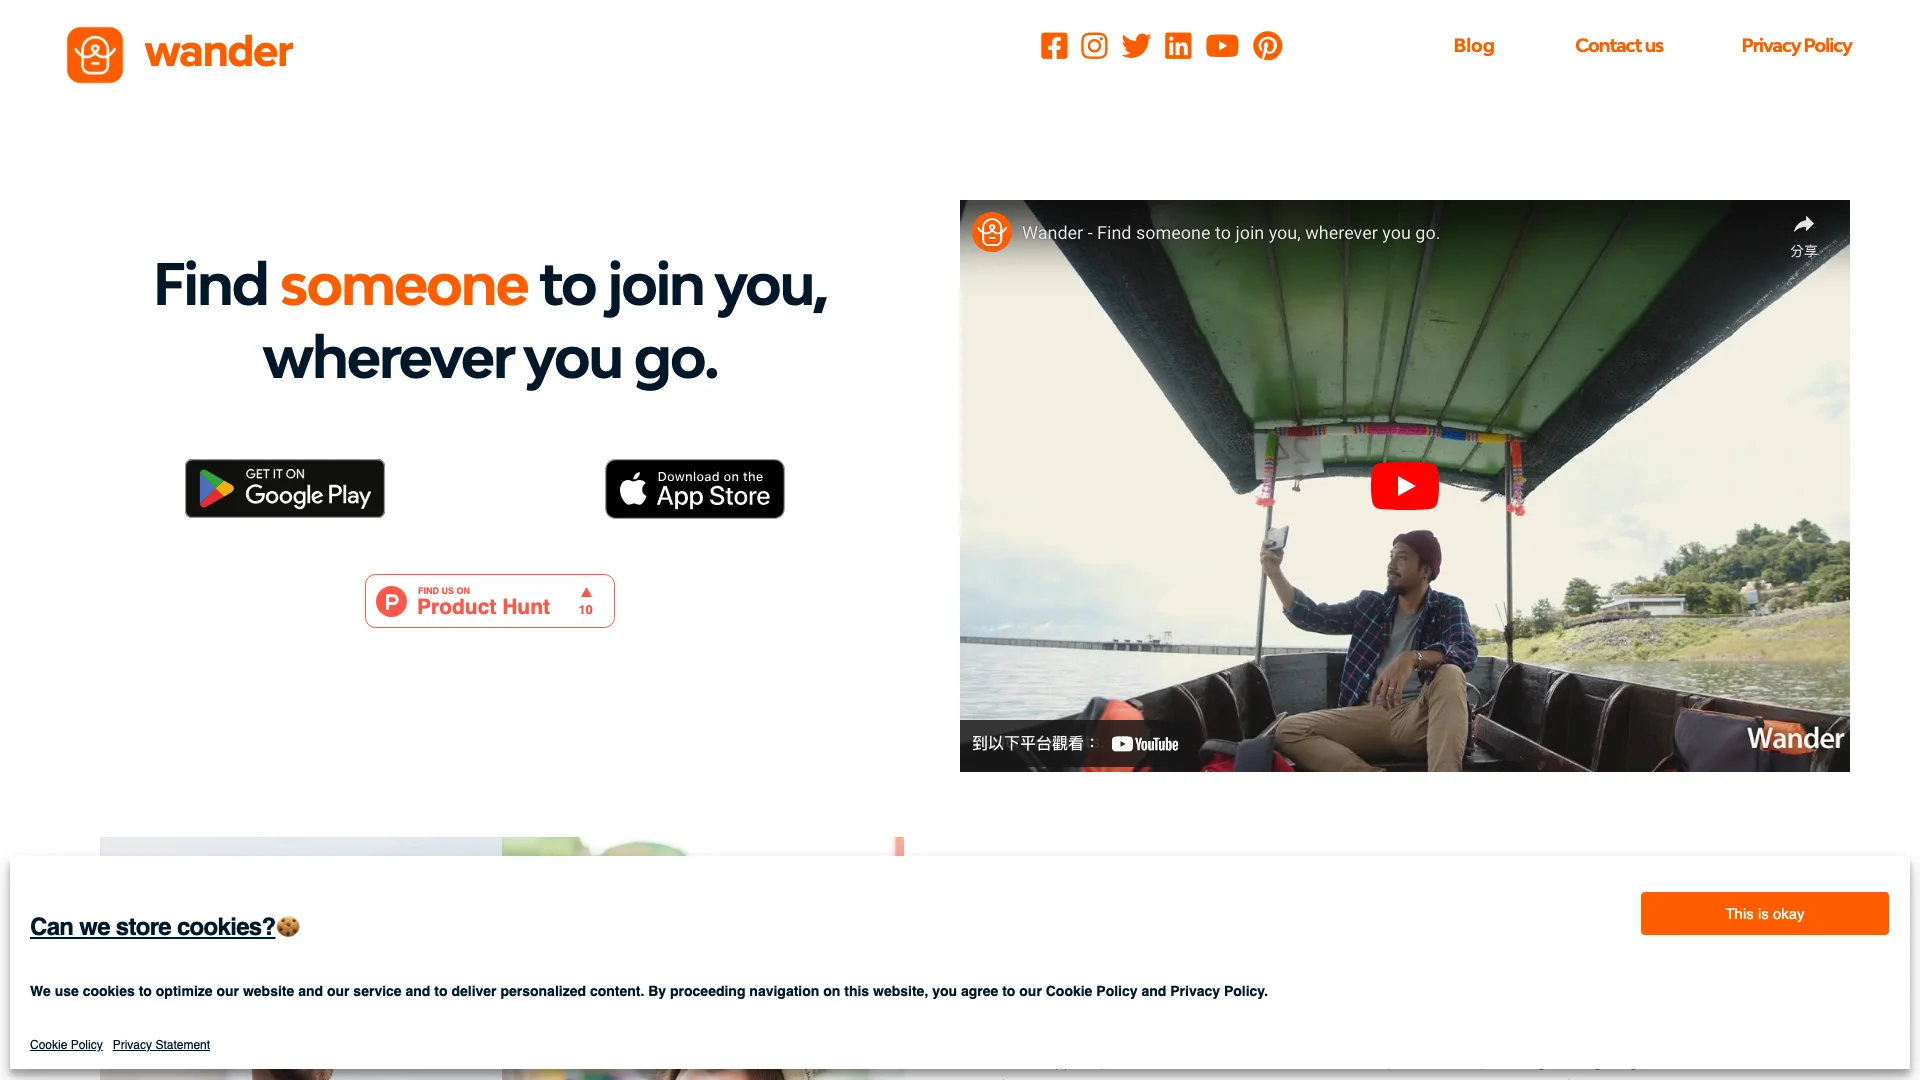The width and height of the screenshot is (1920, 1080).
Task: Open the Privacy Policy page
Action: [1796, 45]
